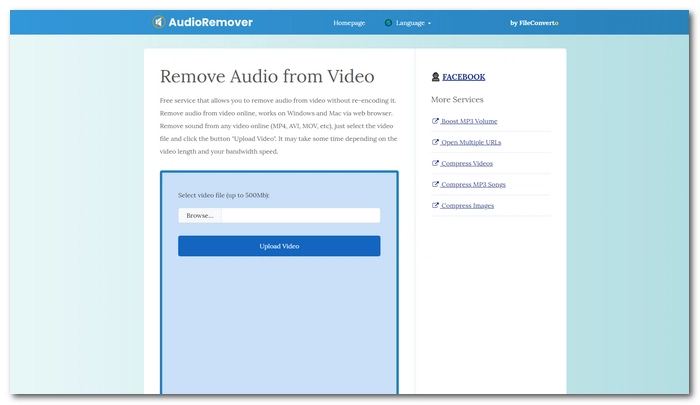The image size is (700, 405).
Task: Click the globe icon beside Language
Action: [388, 22]
